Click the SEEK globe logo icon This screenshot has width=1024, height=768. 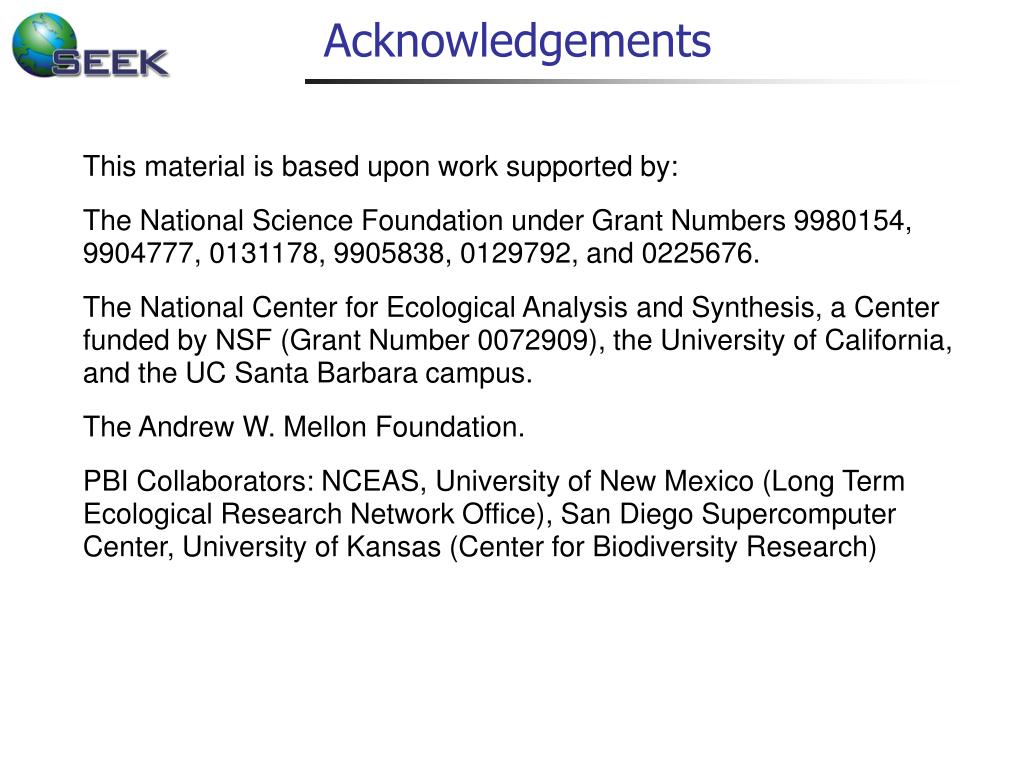point(42,42)
